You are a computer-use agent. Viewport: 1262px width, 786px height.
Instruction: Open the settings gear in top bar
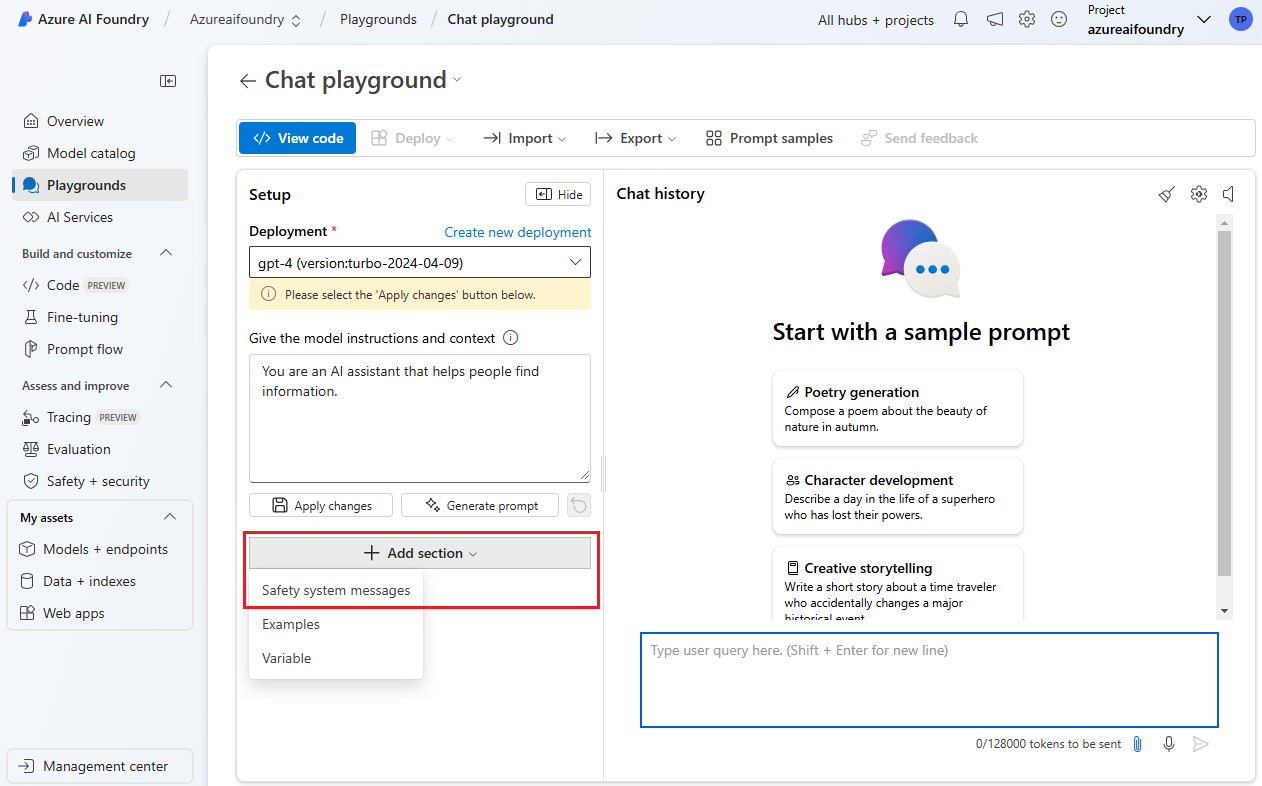click(x=1027, y=19)
